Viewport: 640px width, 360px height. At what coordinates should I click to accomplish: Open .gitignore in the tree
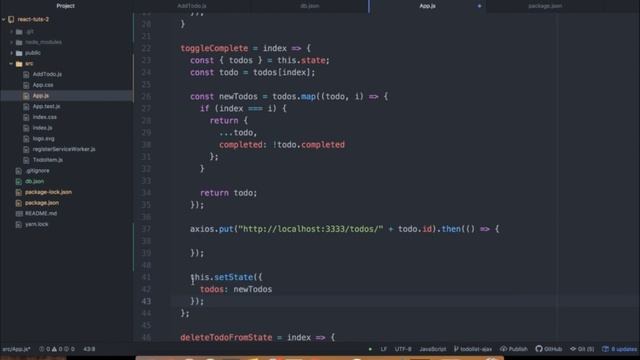click(37, 171)
